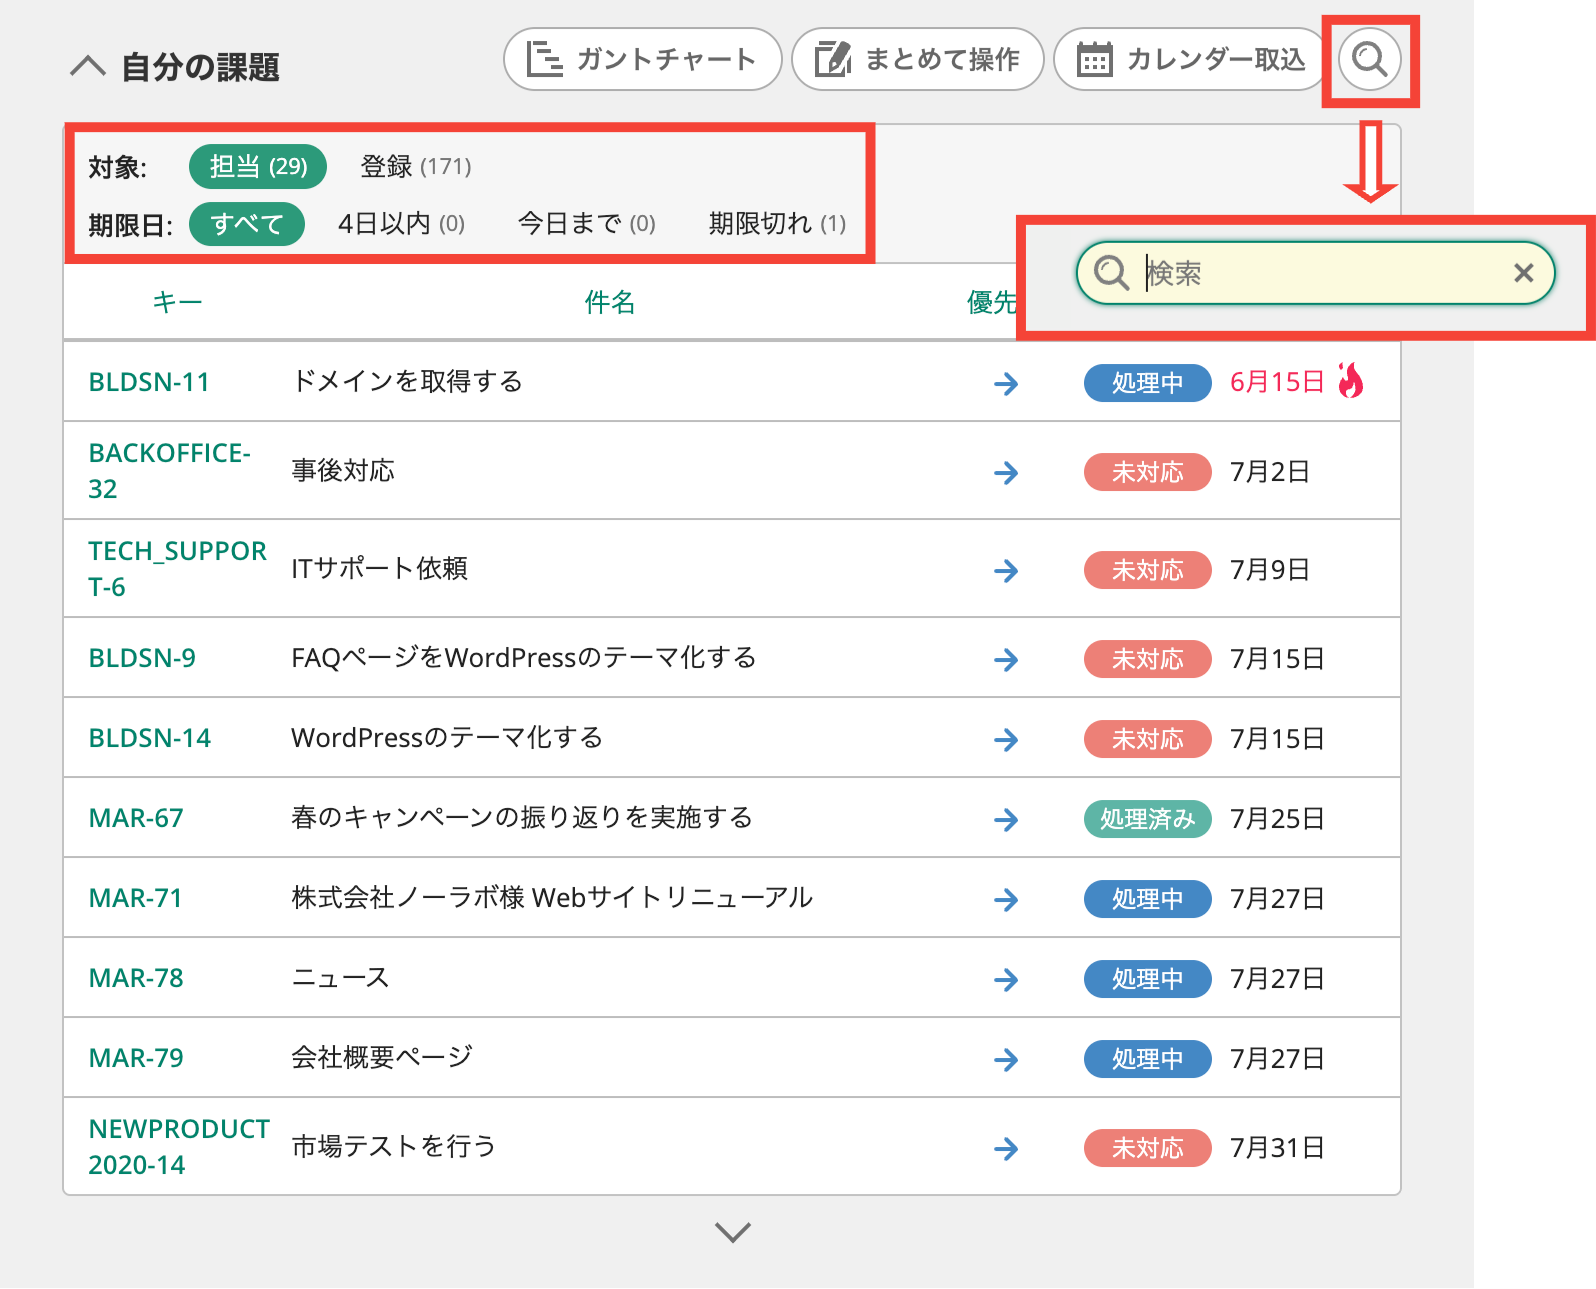This screenshot has height=1289, width=1596.
Task: Click the due date 7月9日
Action: [x=1269, y=569]
